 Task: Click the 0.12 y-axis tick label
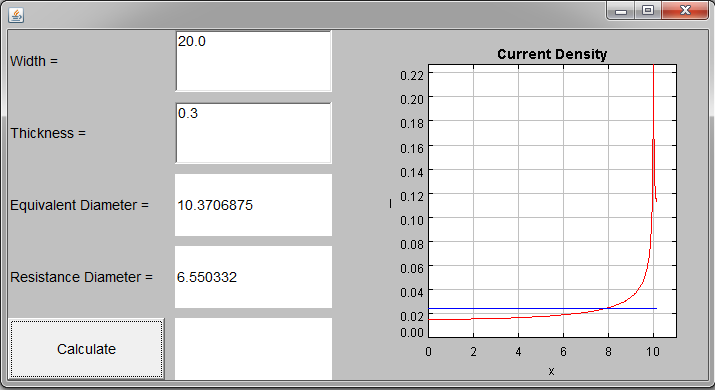click(x=412, y=196)
